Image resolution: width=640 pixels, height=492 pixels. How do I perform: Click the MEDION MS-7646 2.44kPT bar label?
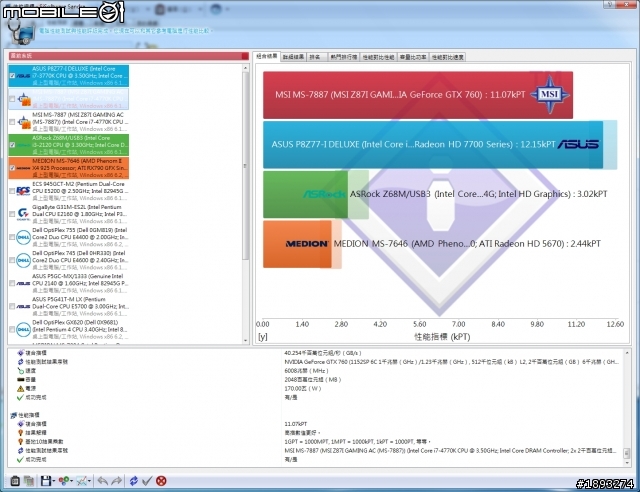click(x=467, y=244)
